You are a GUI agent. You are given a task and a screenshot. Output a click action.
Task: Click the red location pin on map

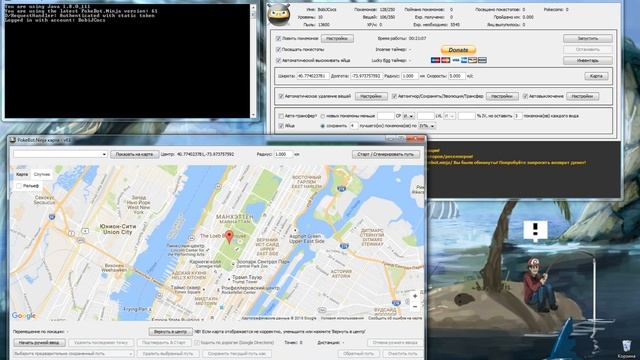[229, 237]
